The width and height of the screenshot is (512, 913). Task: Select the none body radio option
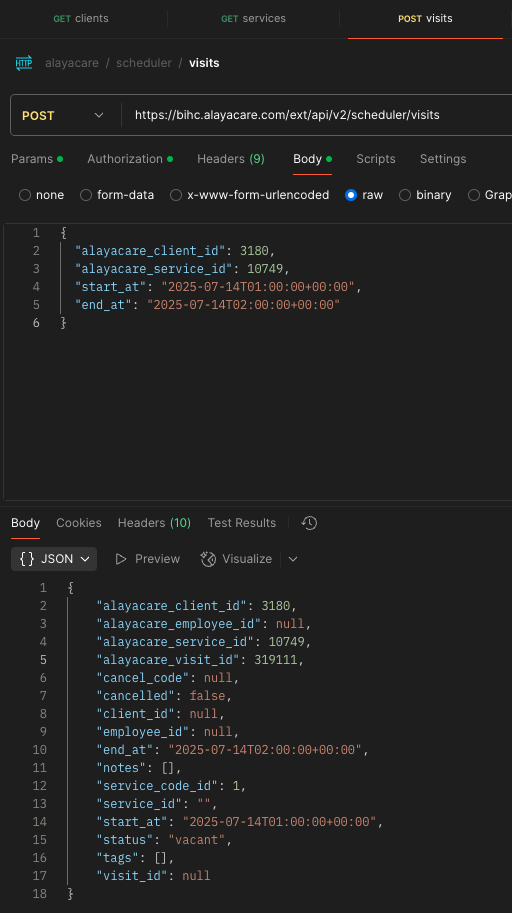click(x=24, y=195)
